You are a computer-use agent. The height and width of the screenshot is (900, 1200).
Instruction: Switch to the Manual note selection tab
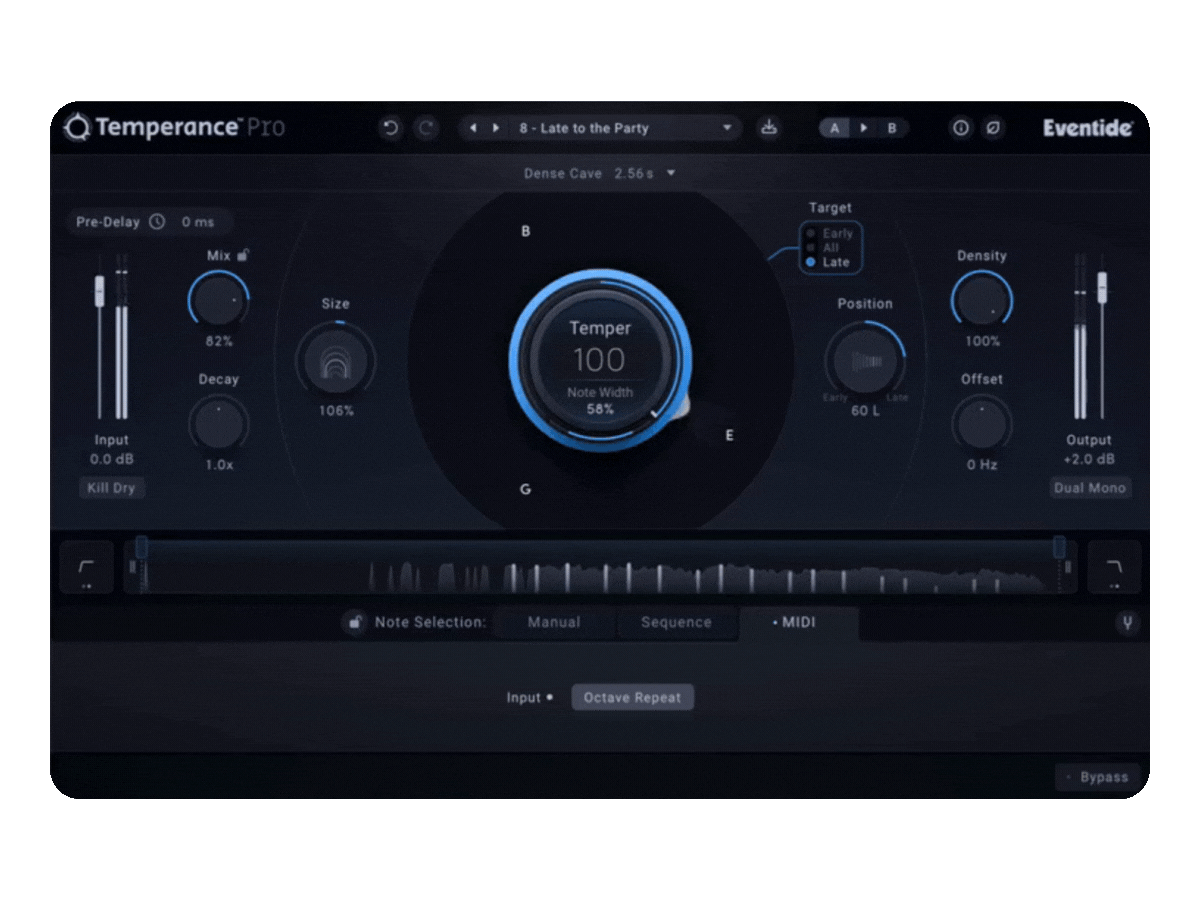tap(554, 622)
